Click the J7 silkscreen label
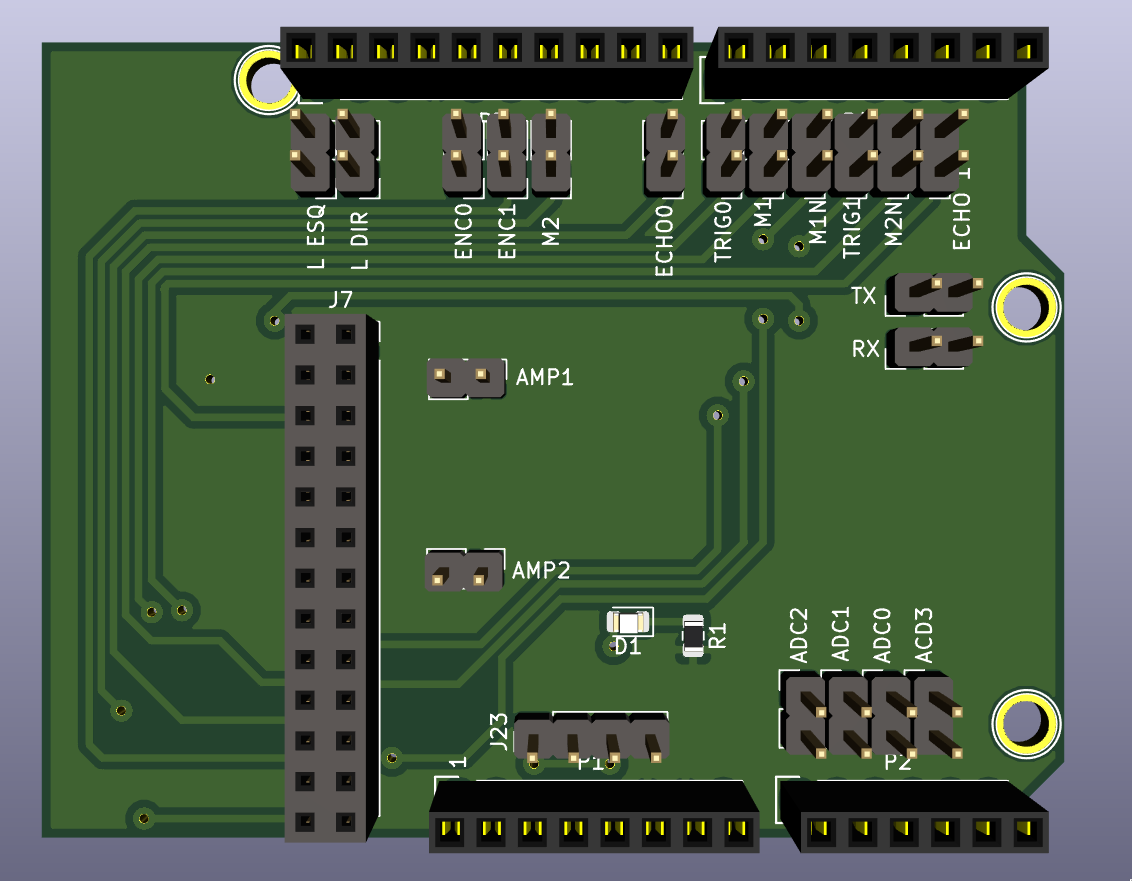 [340, 300]
